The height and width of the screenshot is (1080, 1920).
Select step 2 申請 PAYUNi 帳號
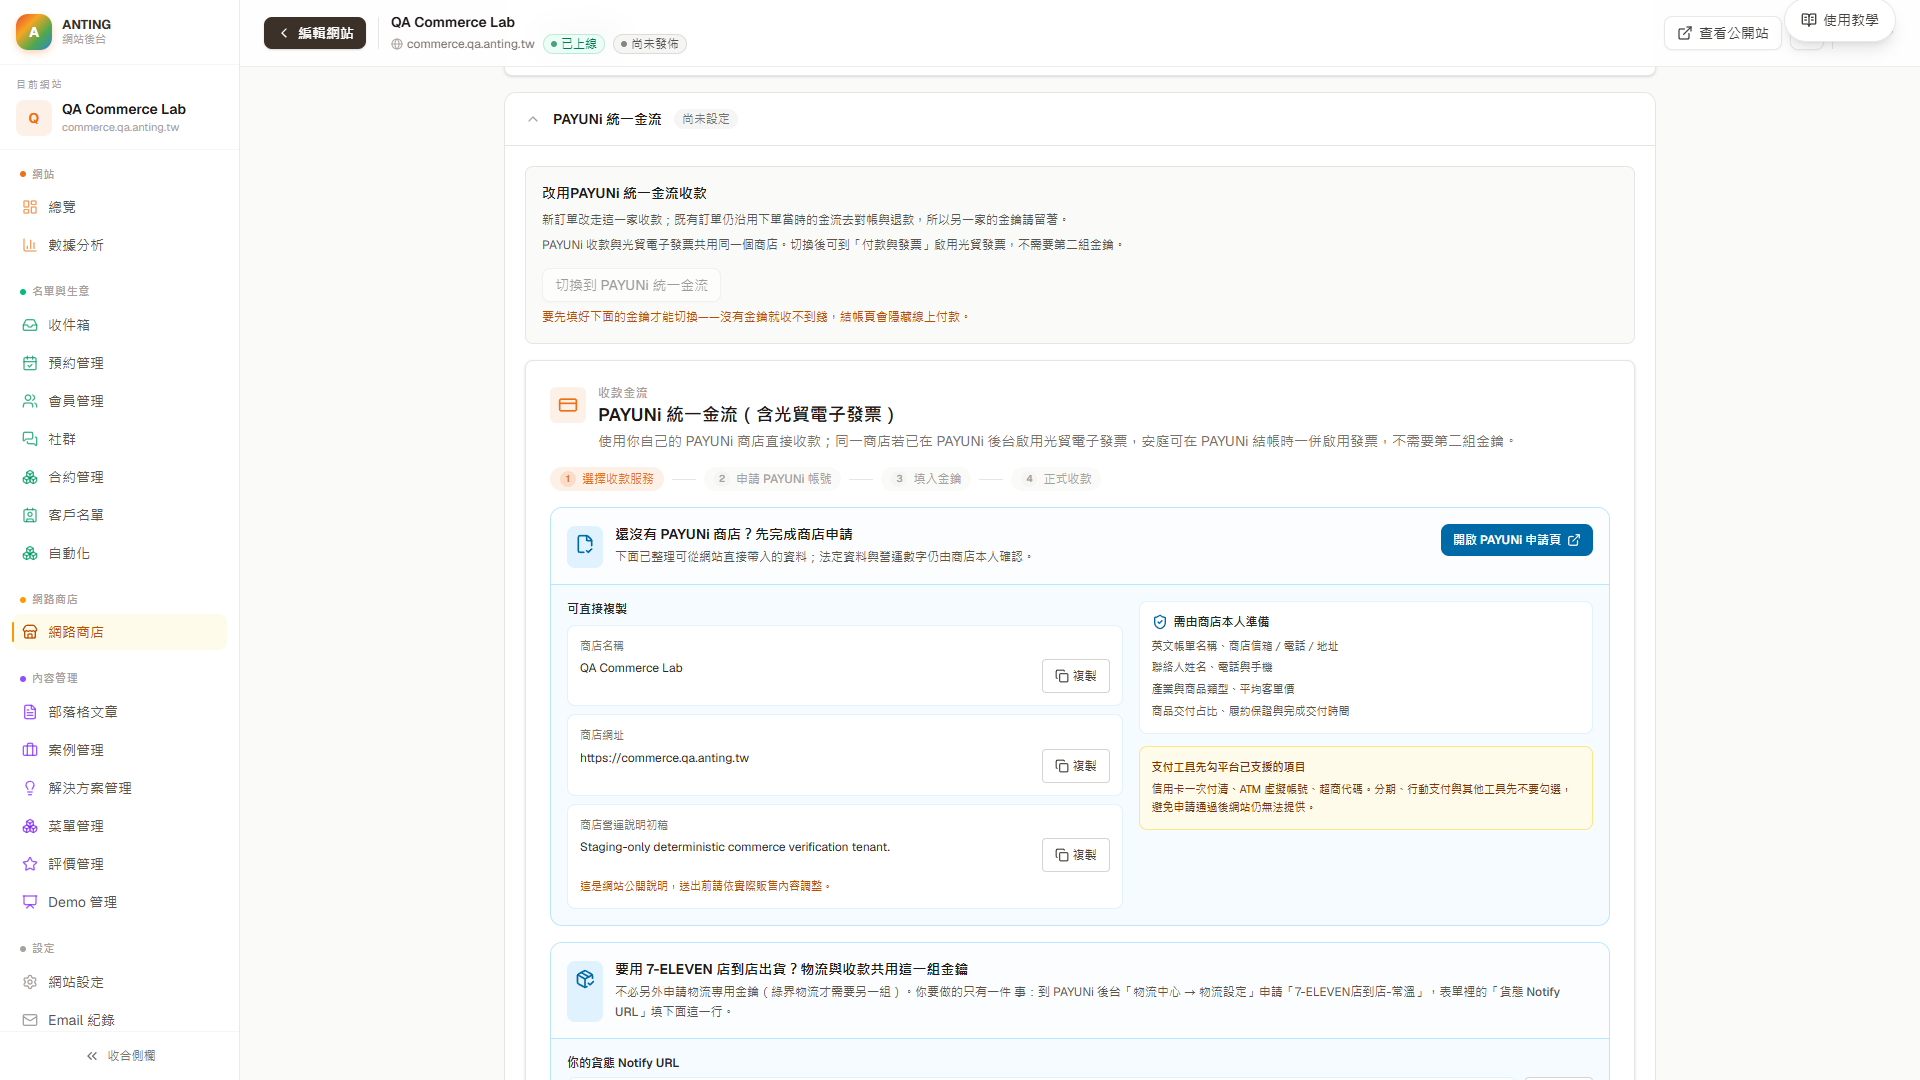tap(774, 479)
